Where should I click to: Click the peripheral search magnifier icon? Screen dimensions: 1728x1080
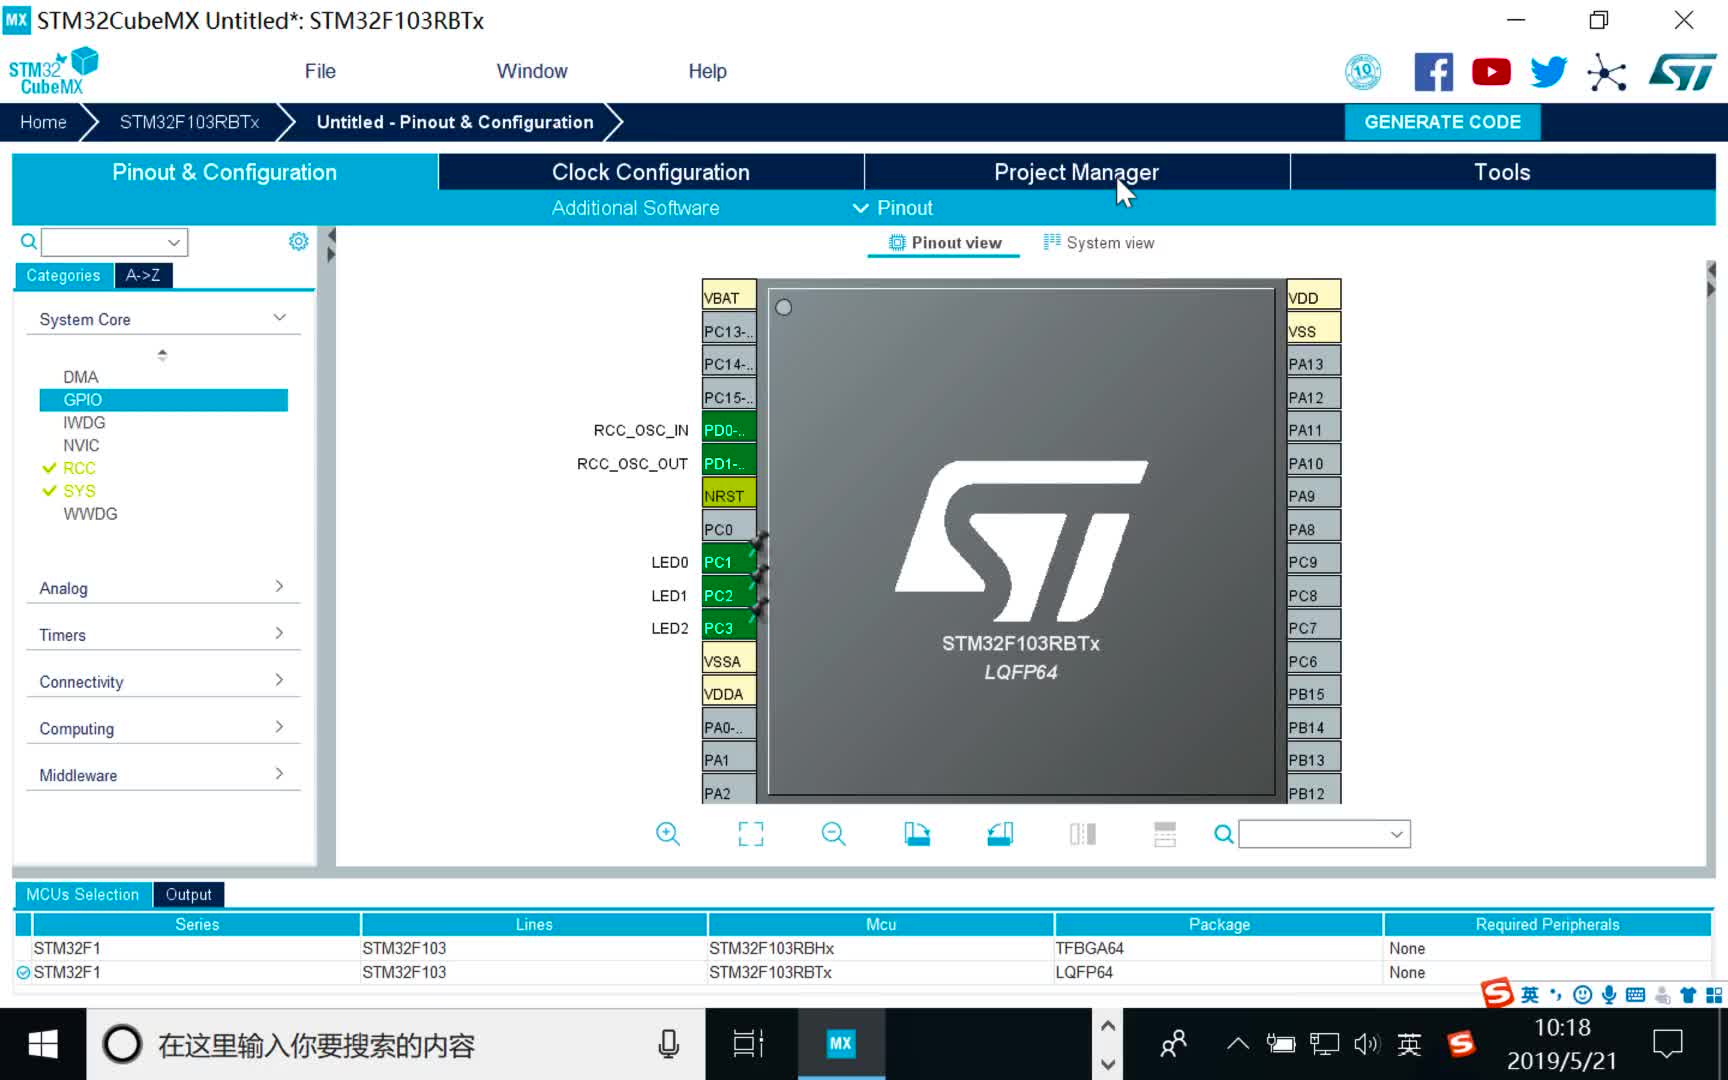tap(29, 241)
